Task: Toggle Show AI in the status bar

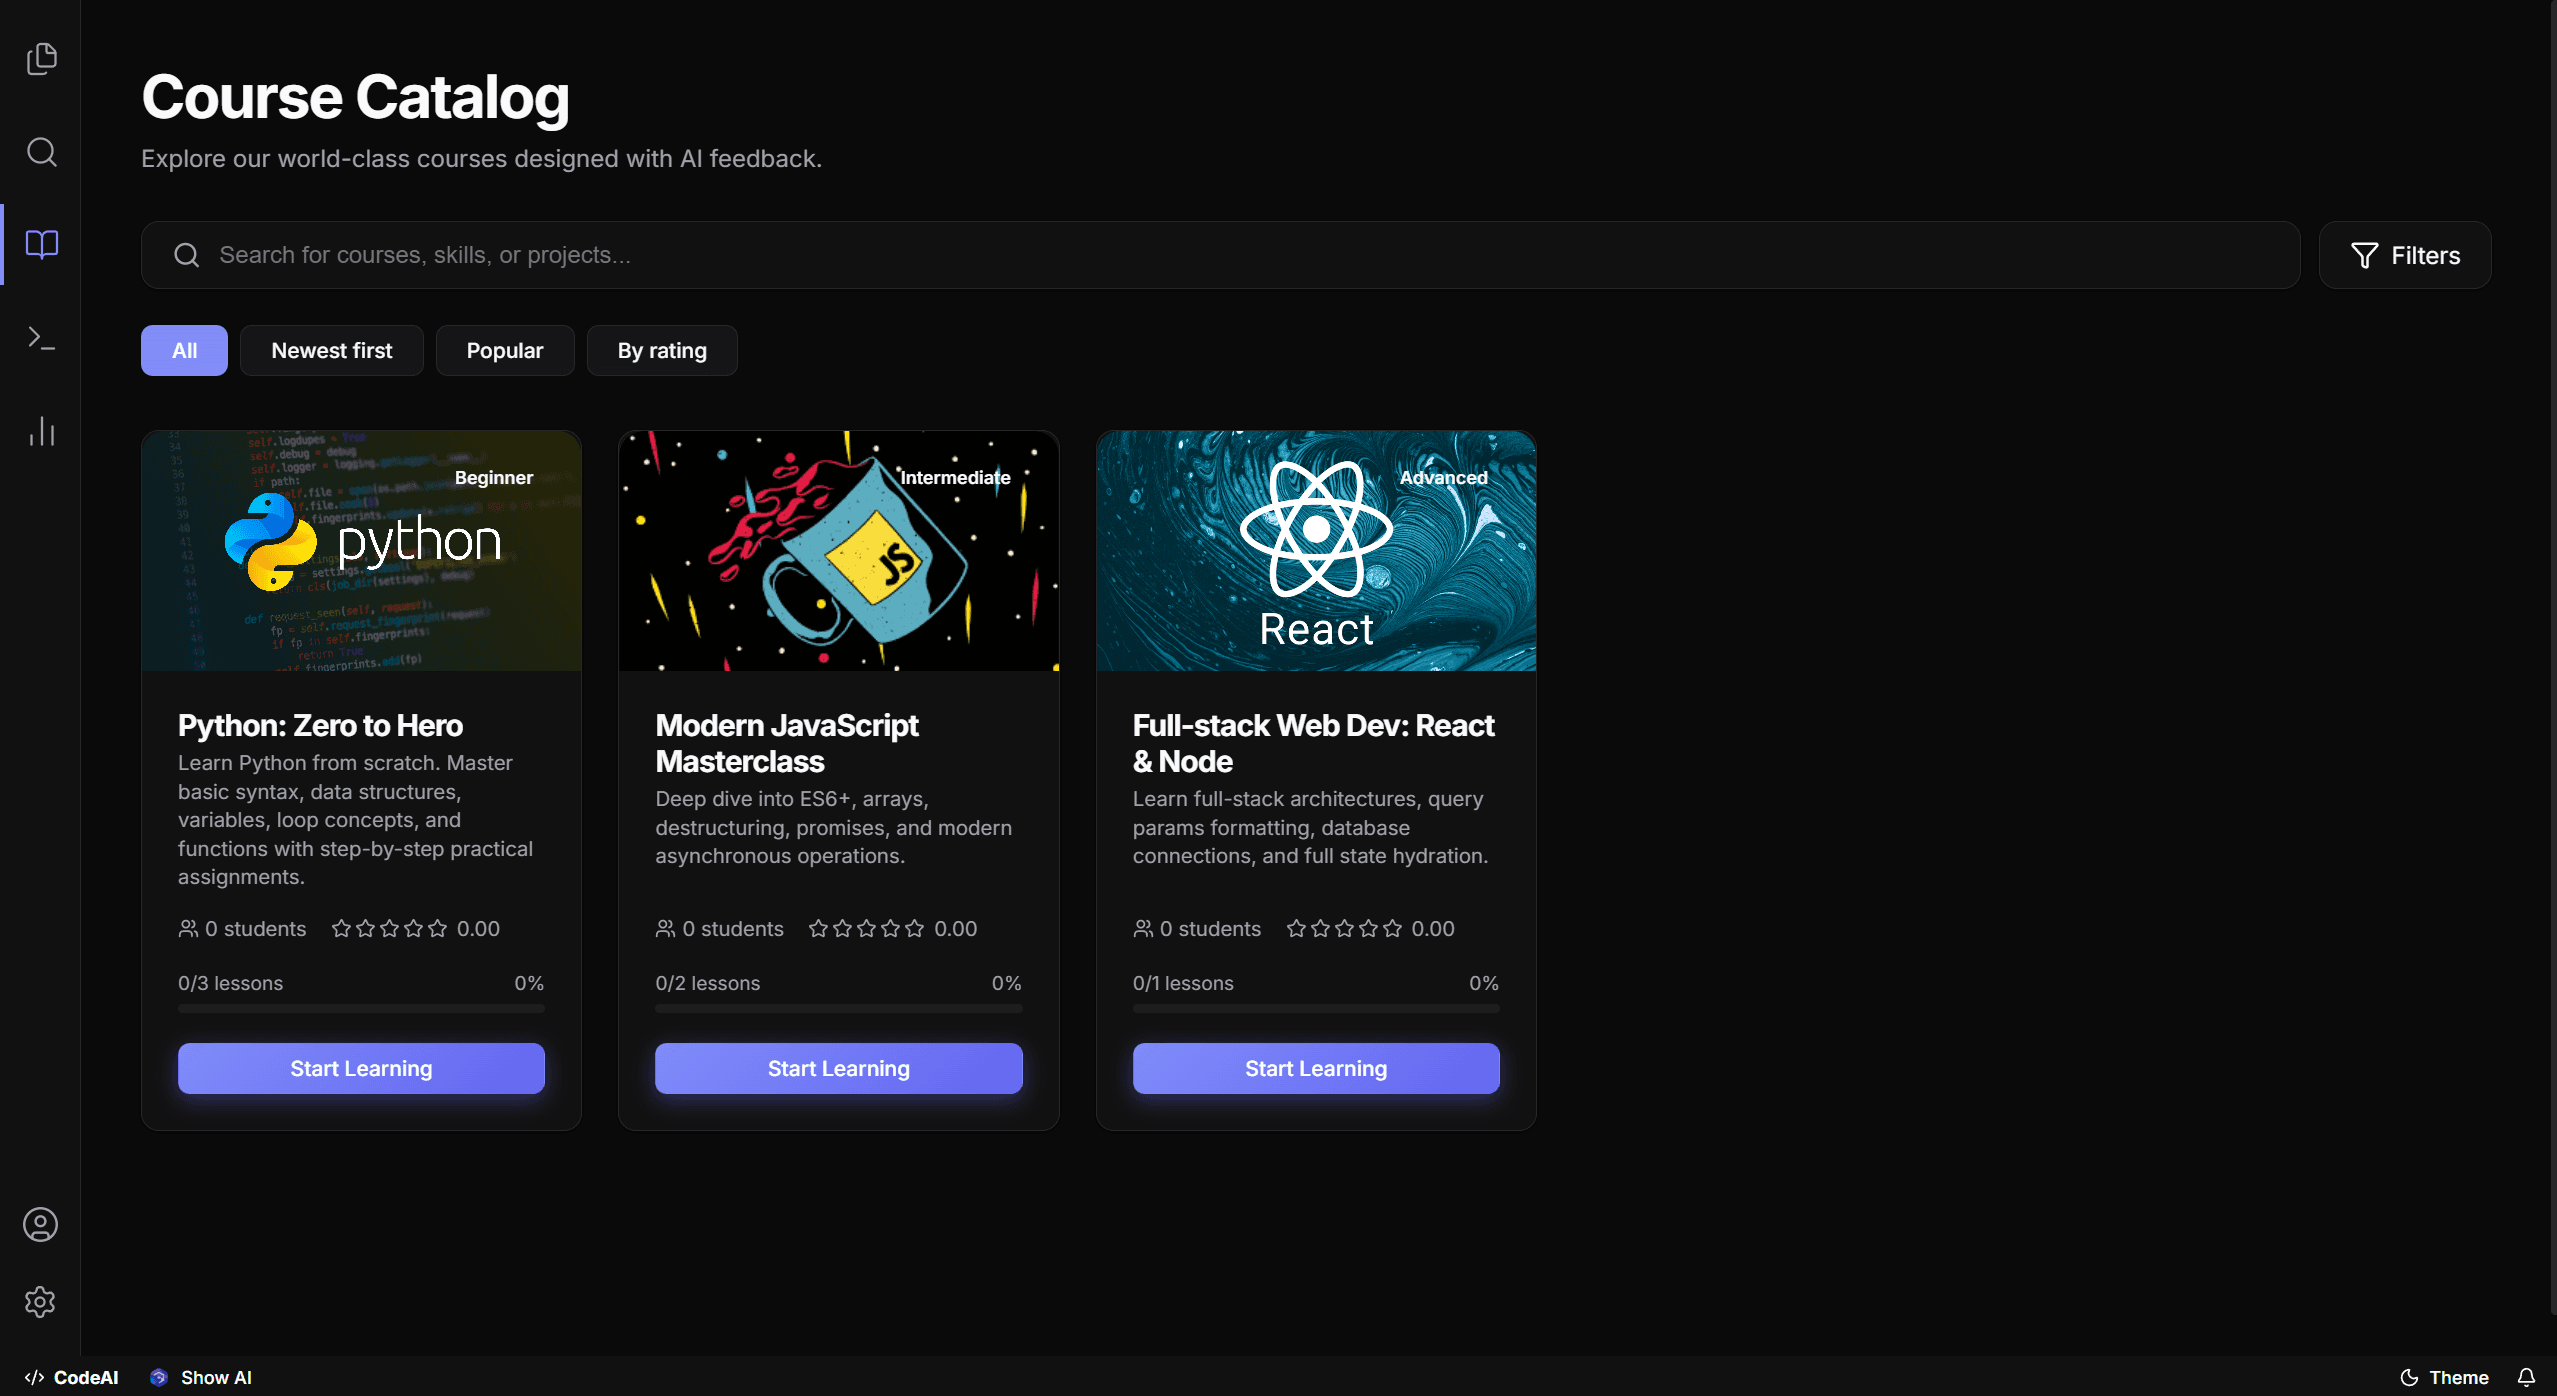Action: click(201, 1377)
